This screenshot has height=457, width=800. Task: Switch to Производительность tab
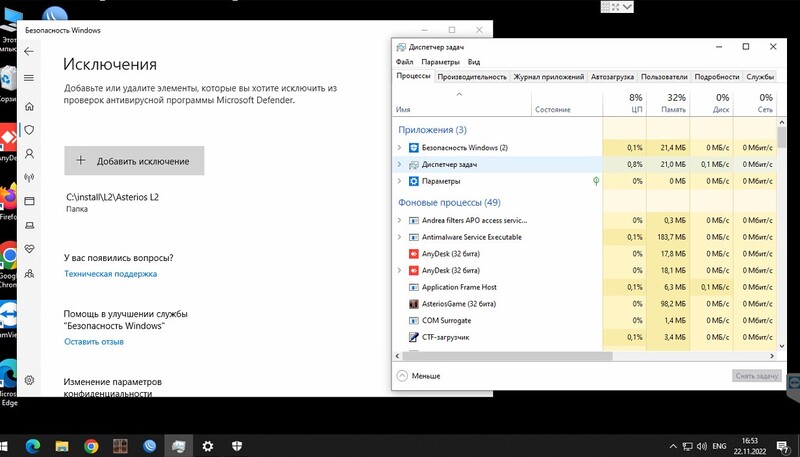(472, 77)
